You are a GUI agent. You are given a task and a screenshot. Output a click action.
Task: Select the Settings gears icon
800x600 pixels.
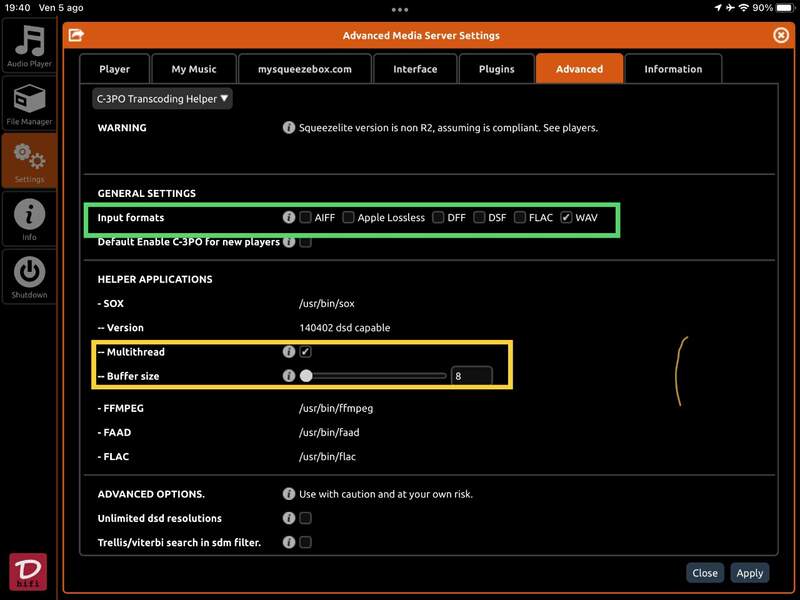[29, 160]
